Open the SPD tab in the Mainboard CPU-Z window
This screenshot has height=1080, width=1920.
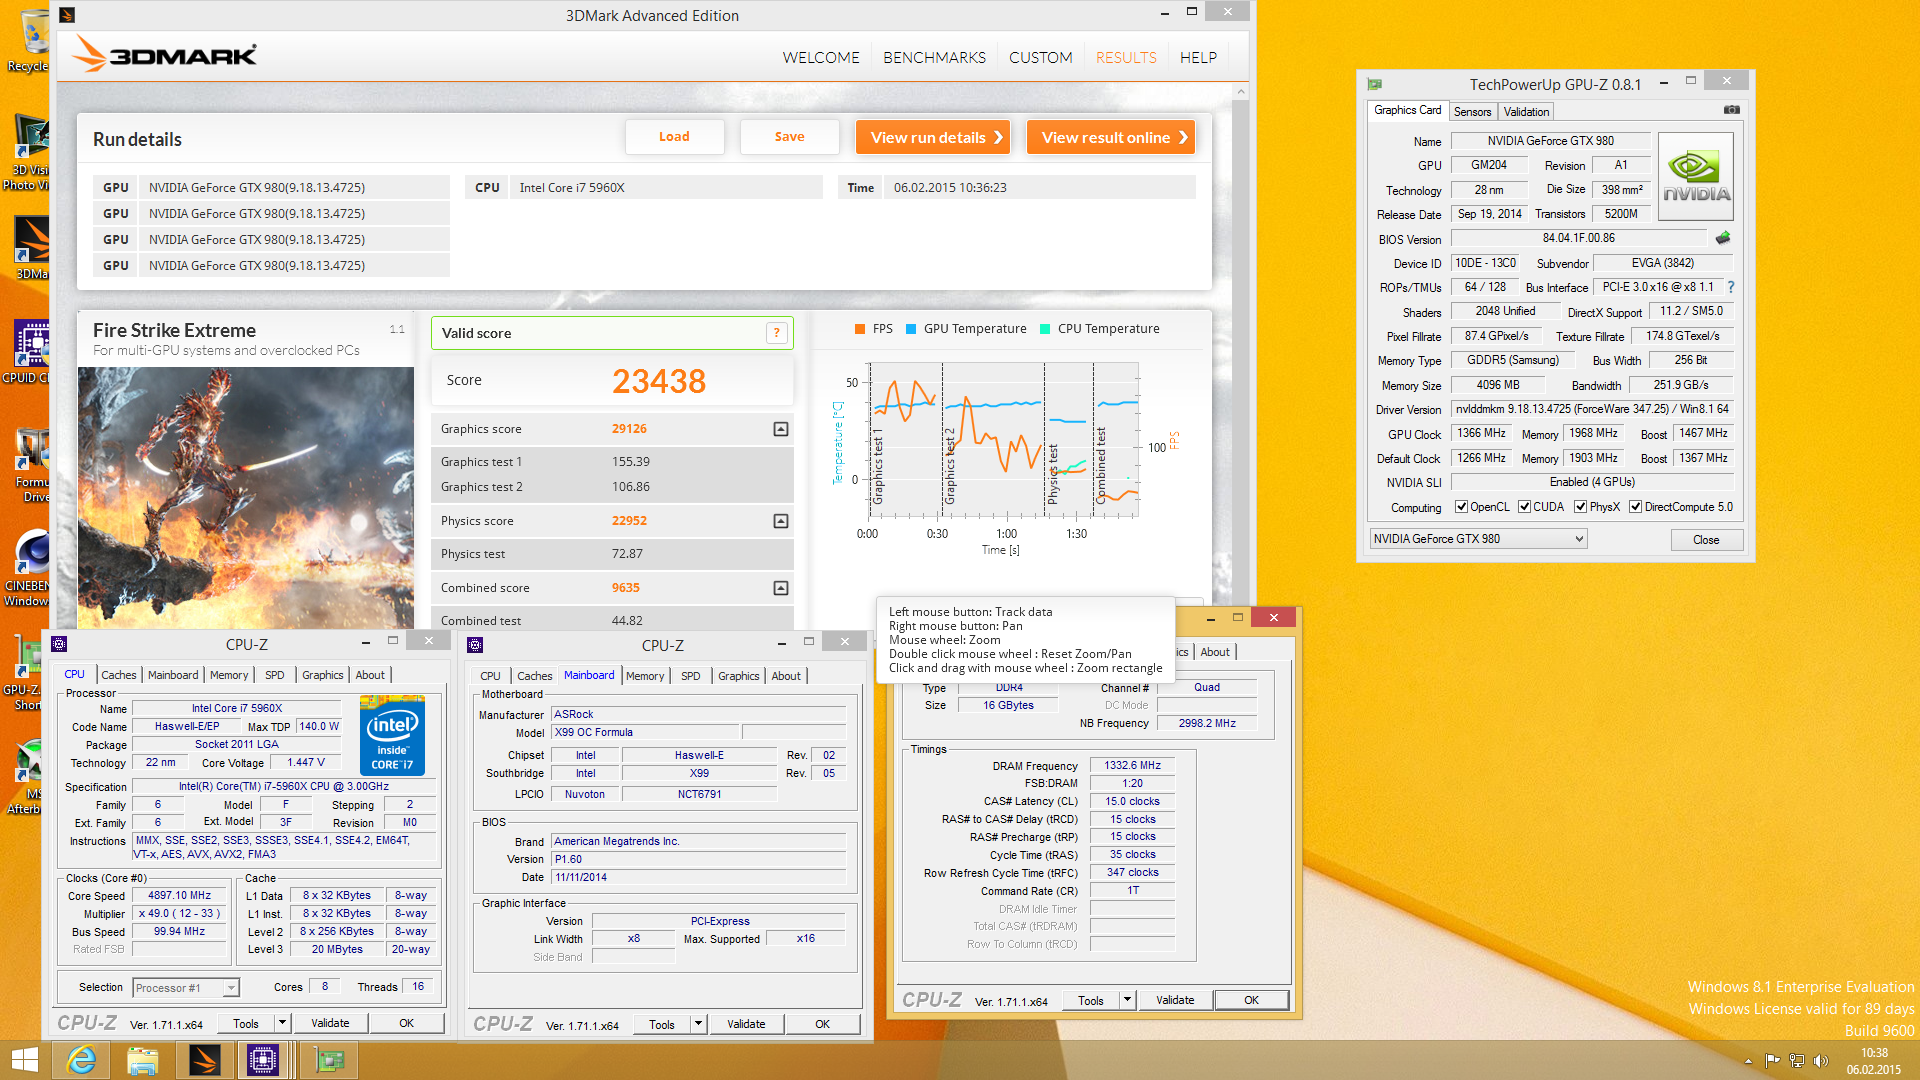point(690,676)
